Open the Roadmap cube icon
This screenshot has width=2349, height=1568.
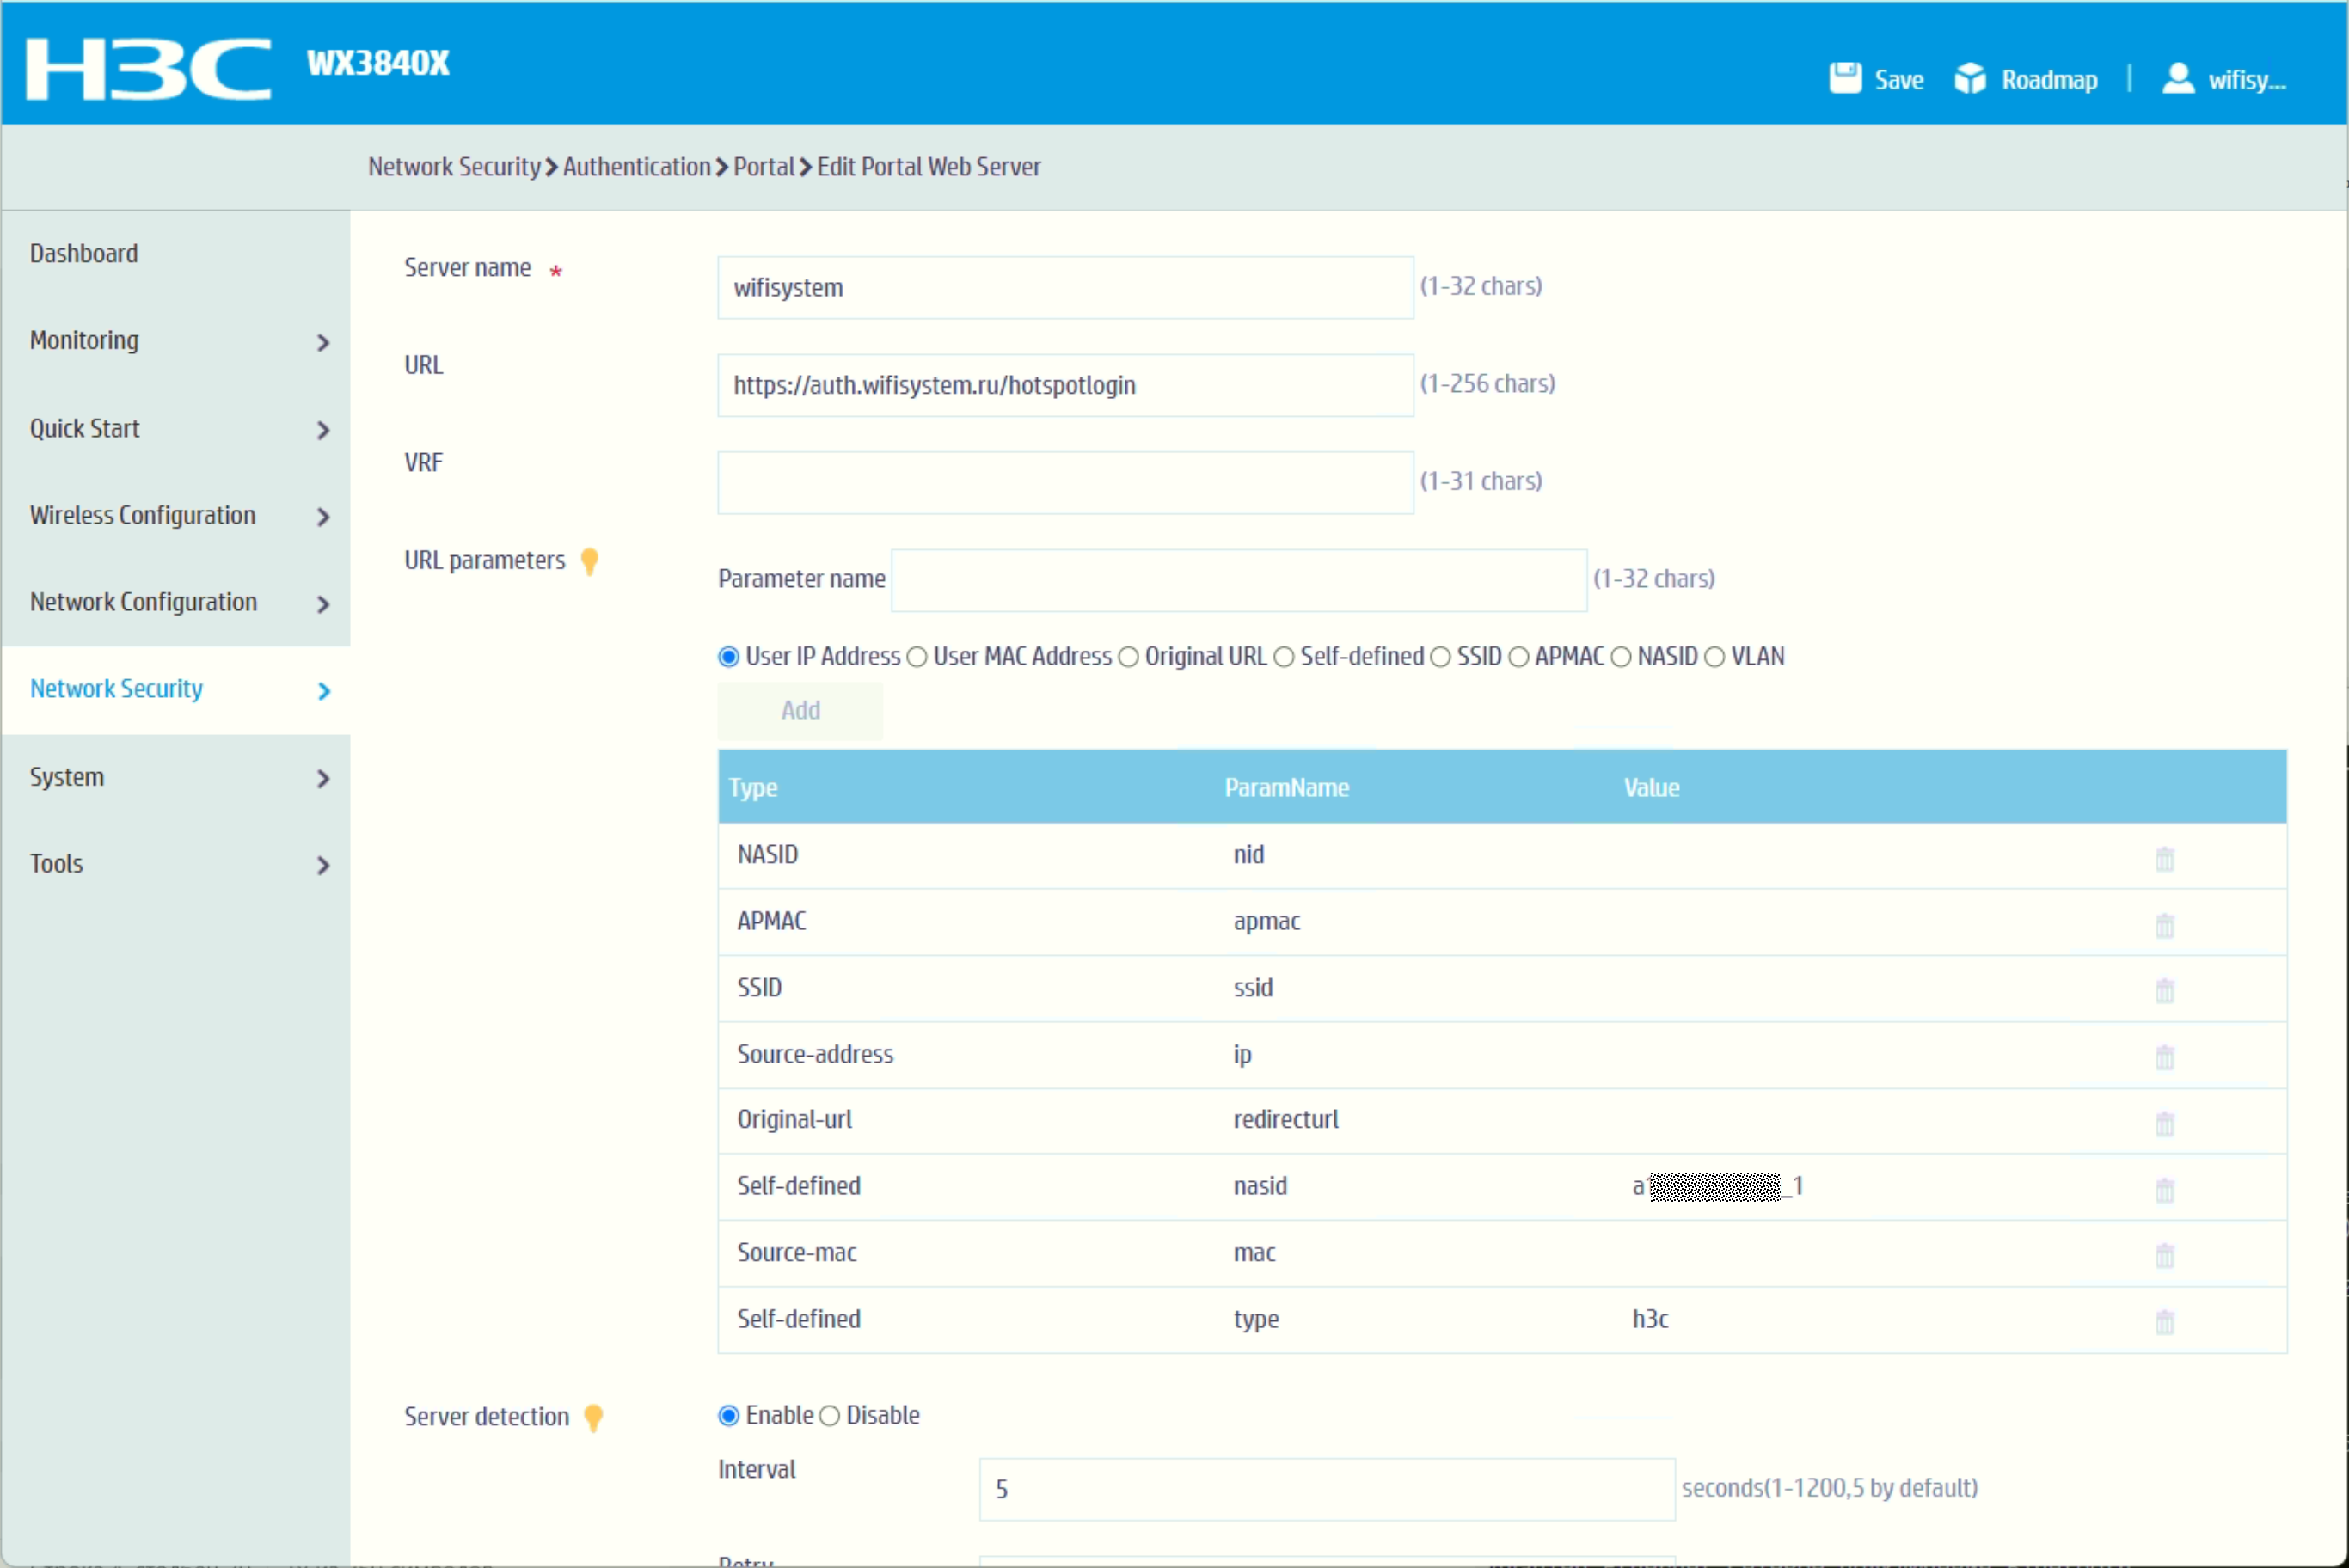tap(1970, 78)
